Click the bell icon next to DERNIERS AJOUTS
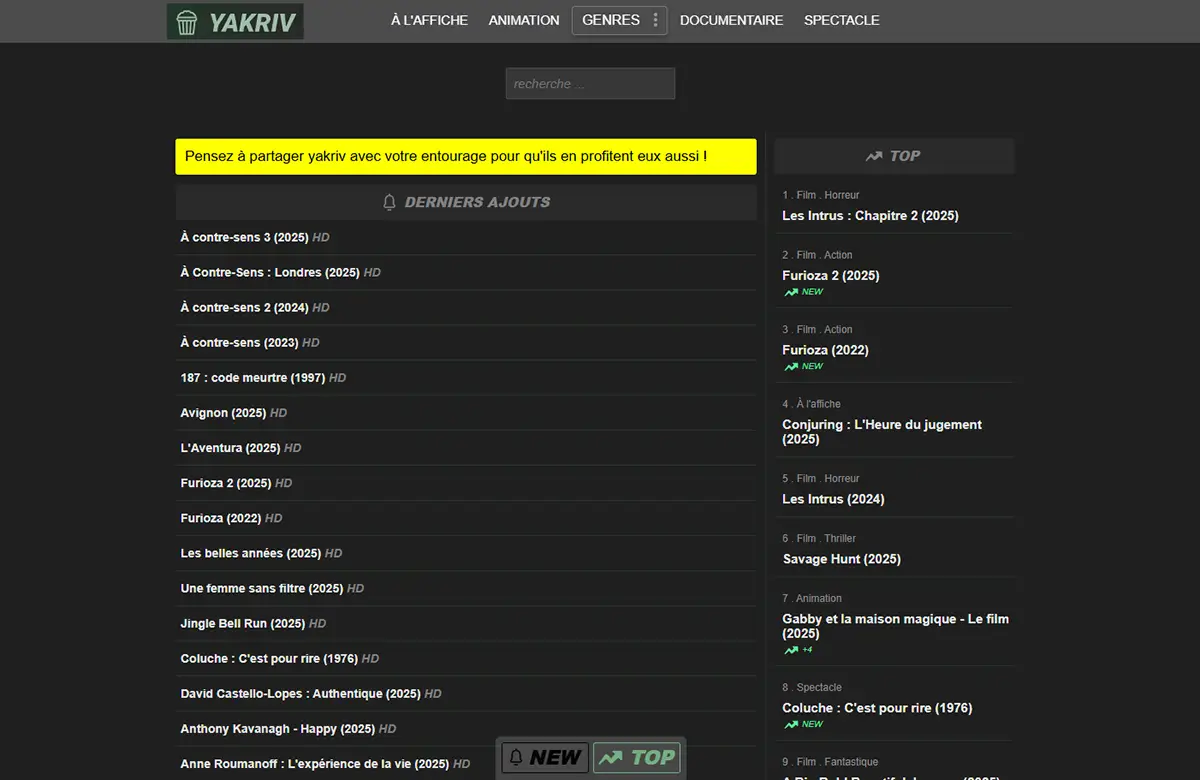Image resolution: width=1200 pixels, height=780 pixels. point(390,202)
